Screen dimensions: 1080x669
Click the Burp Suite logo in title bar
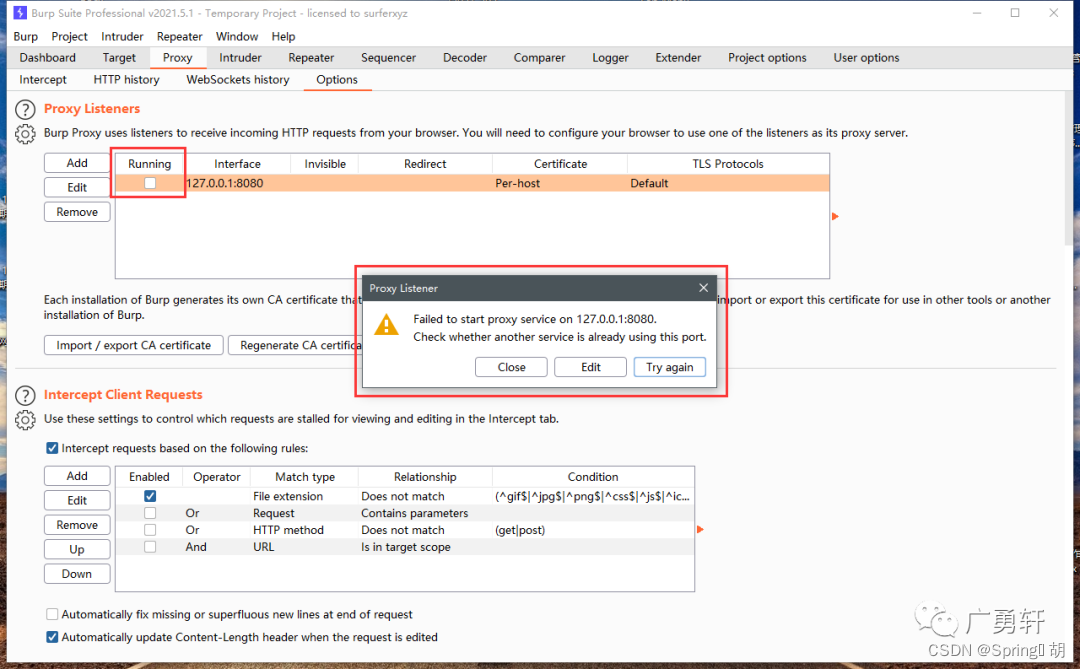tap(20, 12)
